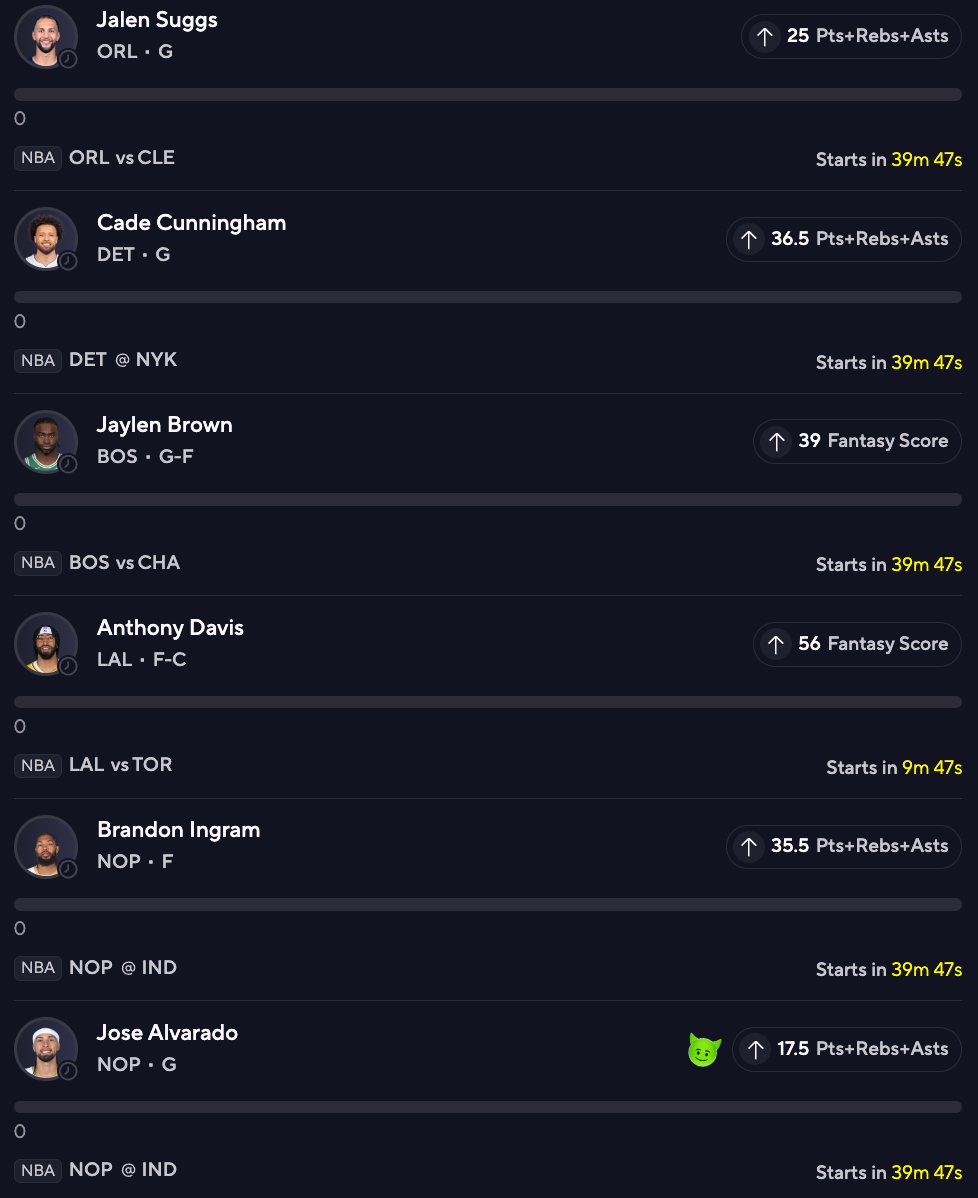Click Anthony Davis' up-arrow icon

776,644
